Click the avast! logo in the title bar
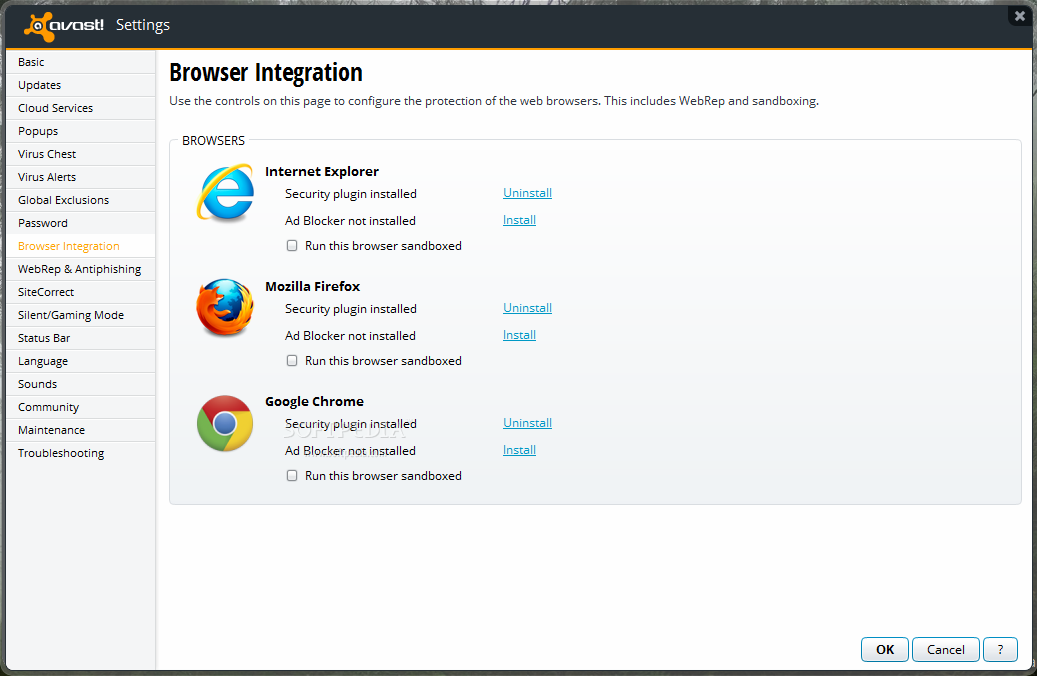Screen dimensions: 1037x676 [x=64, y=26]
